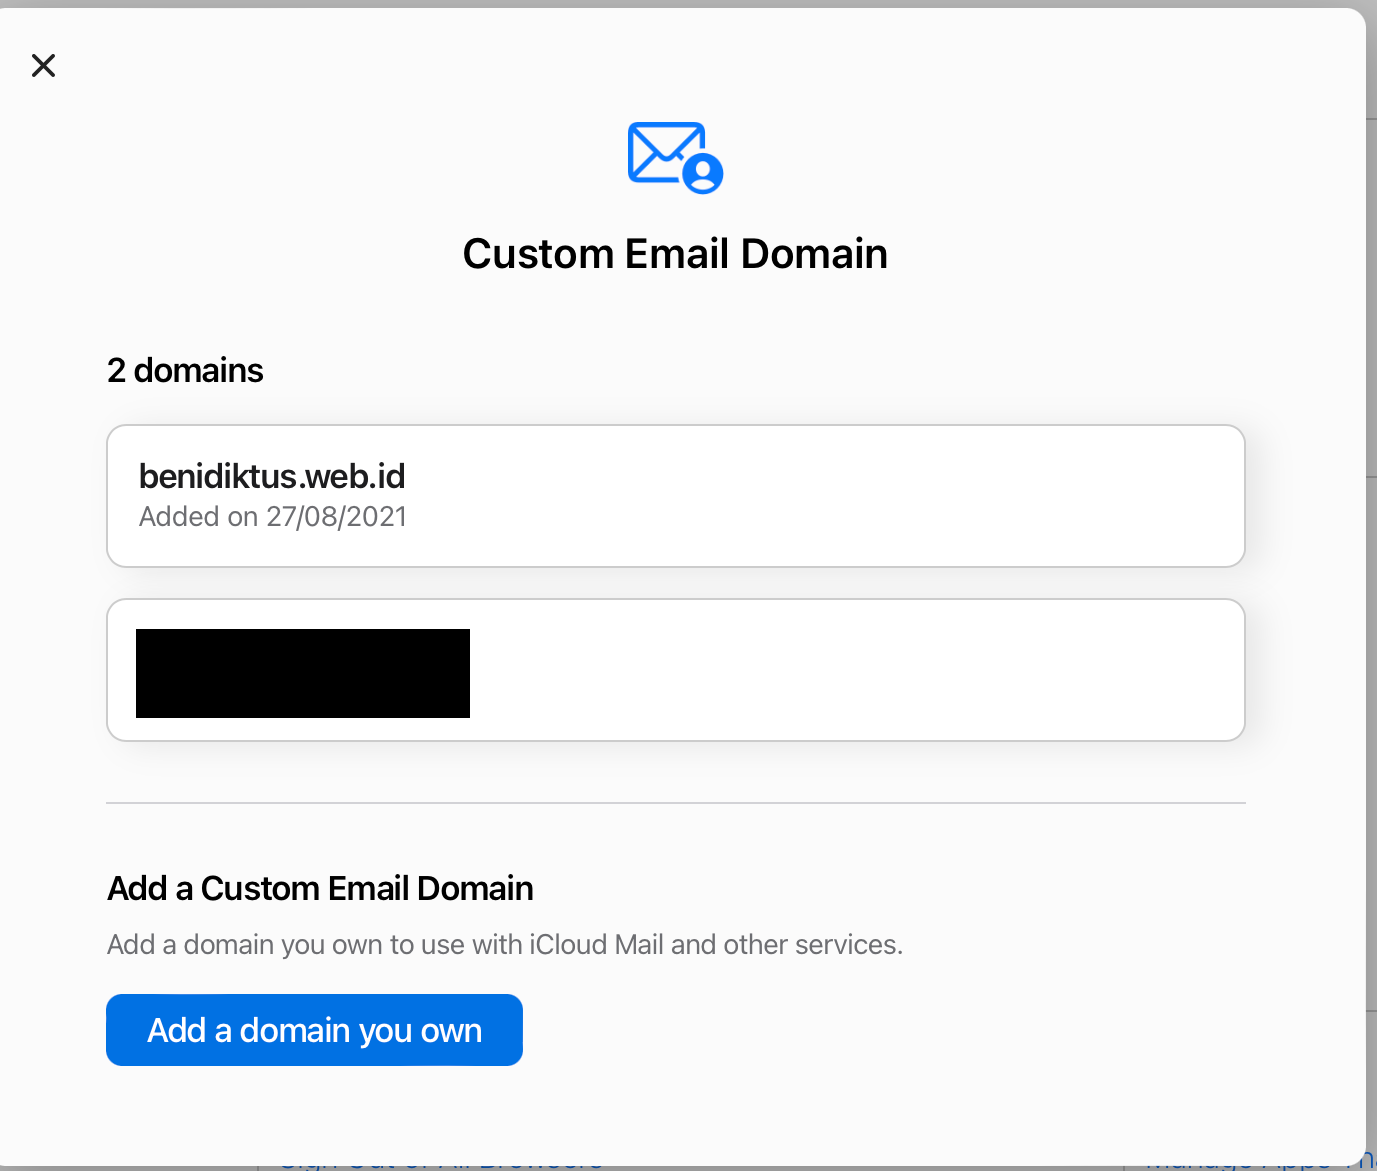The height and width of the screenshot is (1171, 1377).
Task: Click the divider line below the domain cards
Action: coord(675,803)
